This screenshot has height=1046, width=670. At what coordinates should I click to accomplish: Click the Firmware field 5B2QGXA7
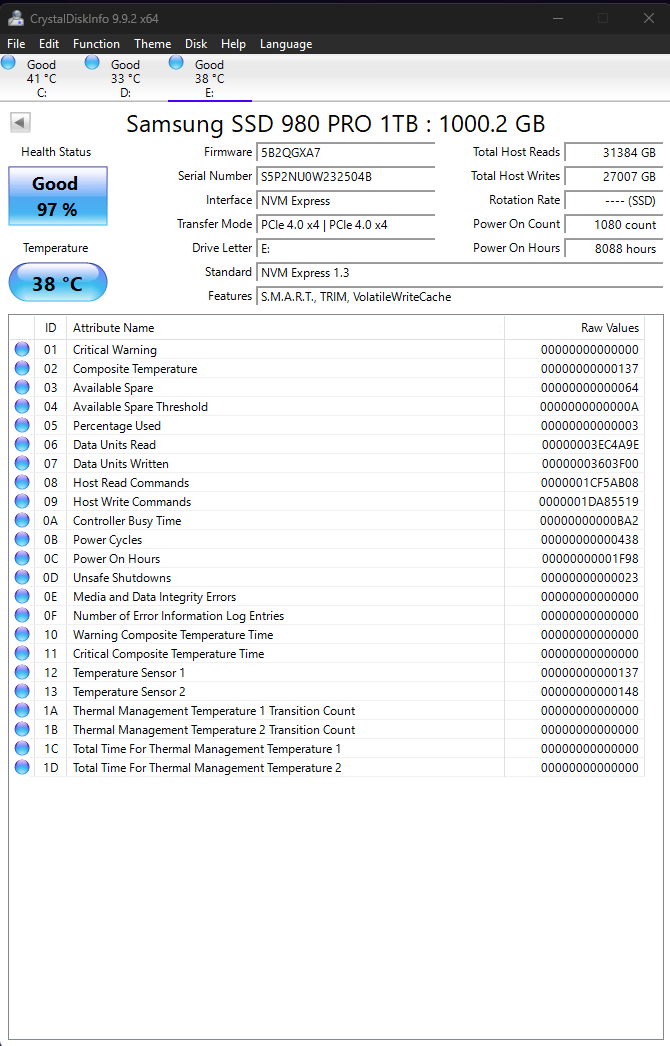[346, 152]
